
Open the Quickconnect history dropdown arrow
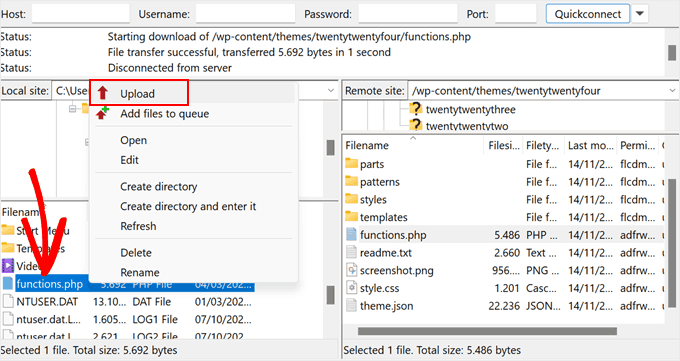(x=640, y=13)
